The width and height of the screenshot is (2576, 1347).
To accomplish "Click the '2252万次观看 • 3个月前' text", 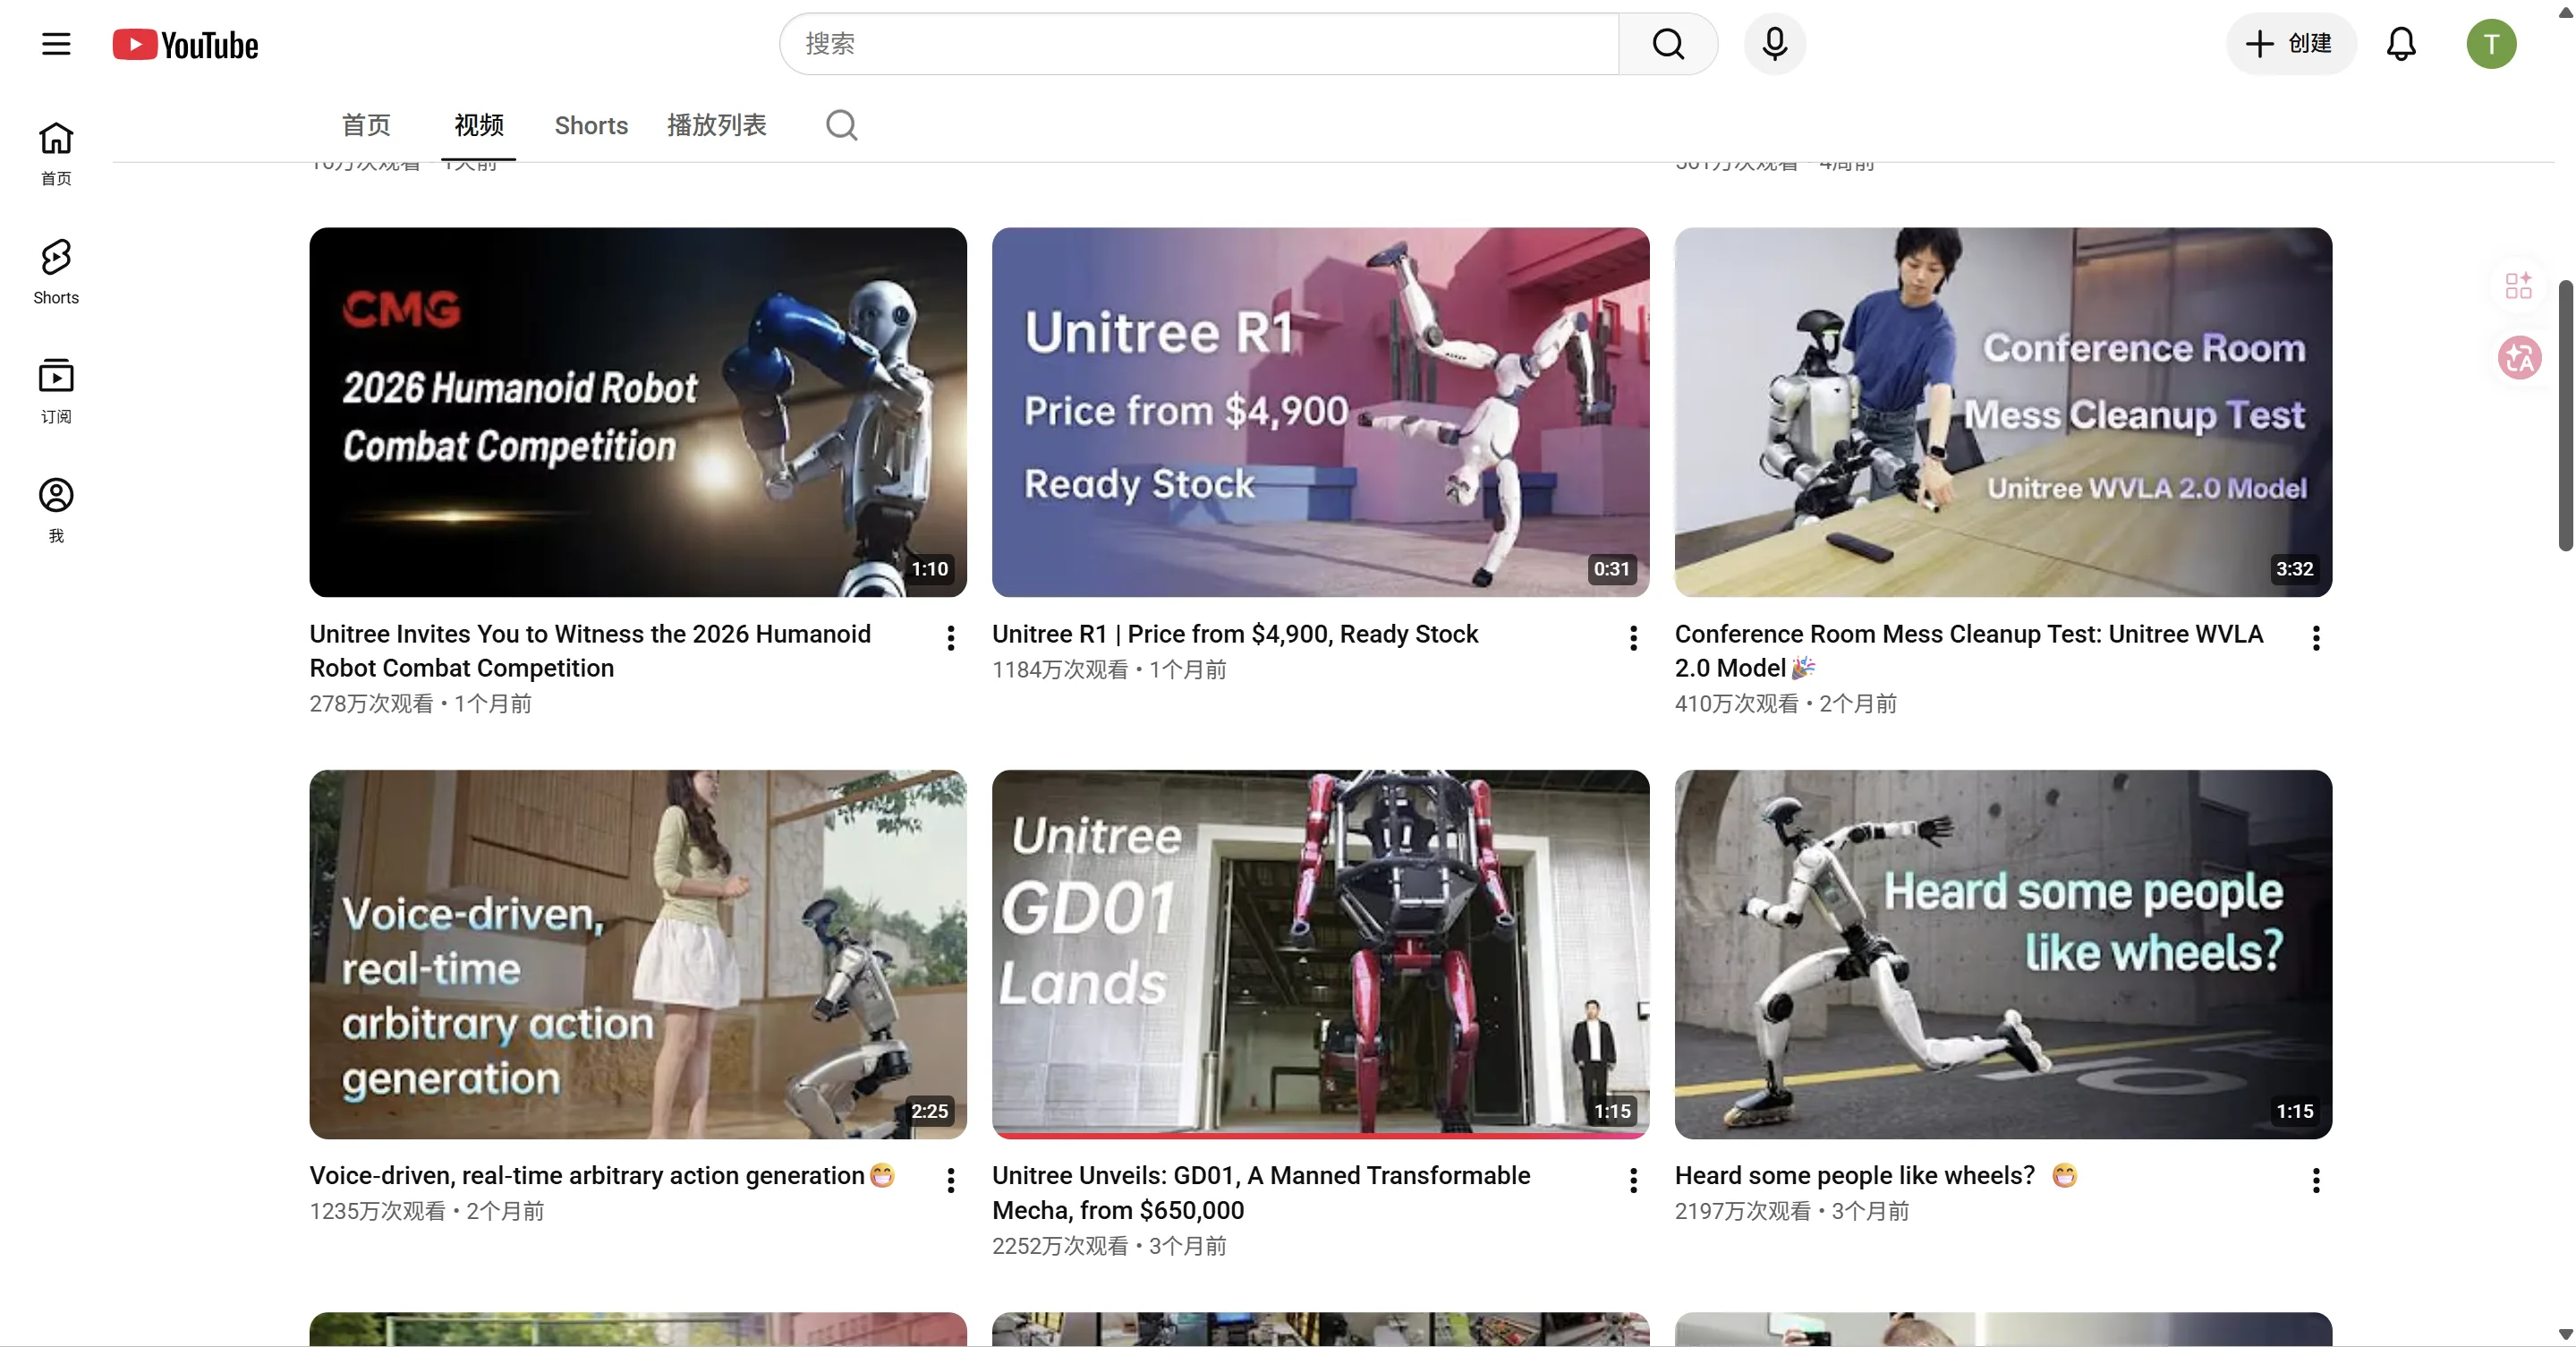I will tap(1109, 1246).
